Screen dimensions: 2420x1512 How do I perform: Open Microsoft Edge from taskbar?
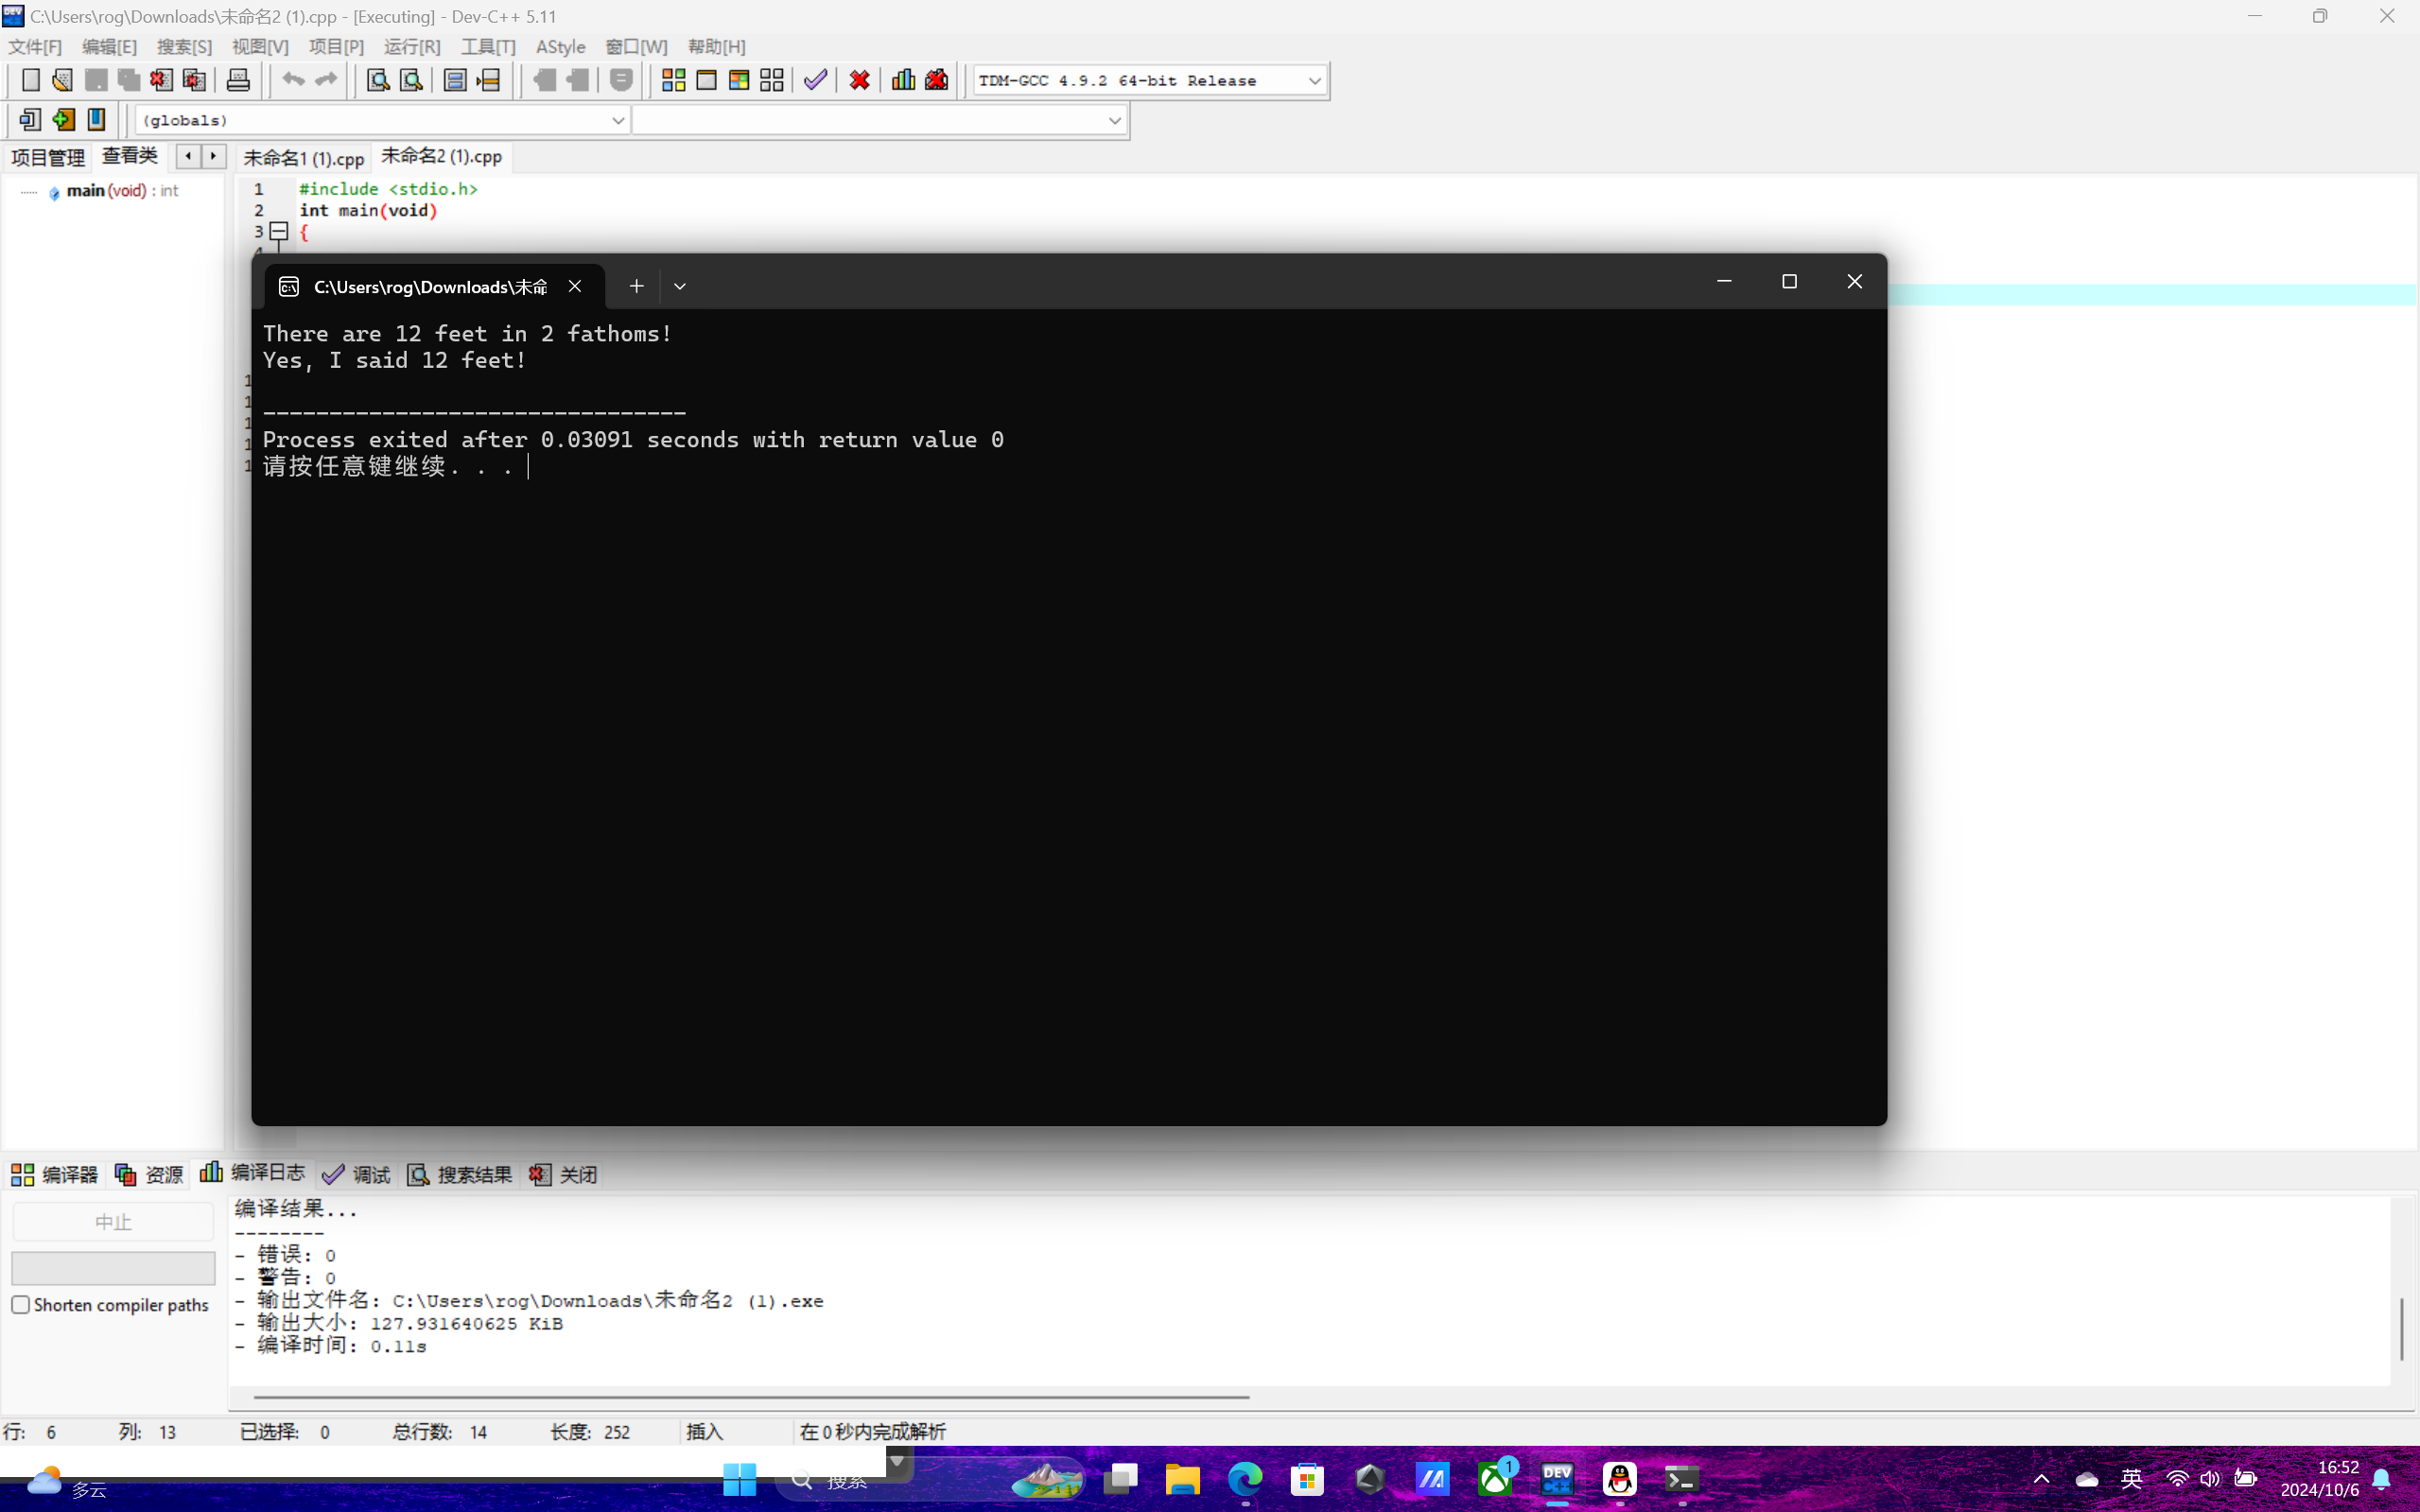1245,1478
